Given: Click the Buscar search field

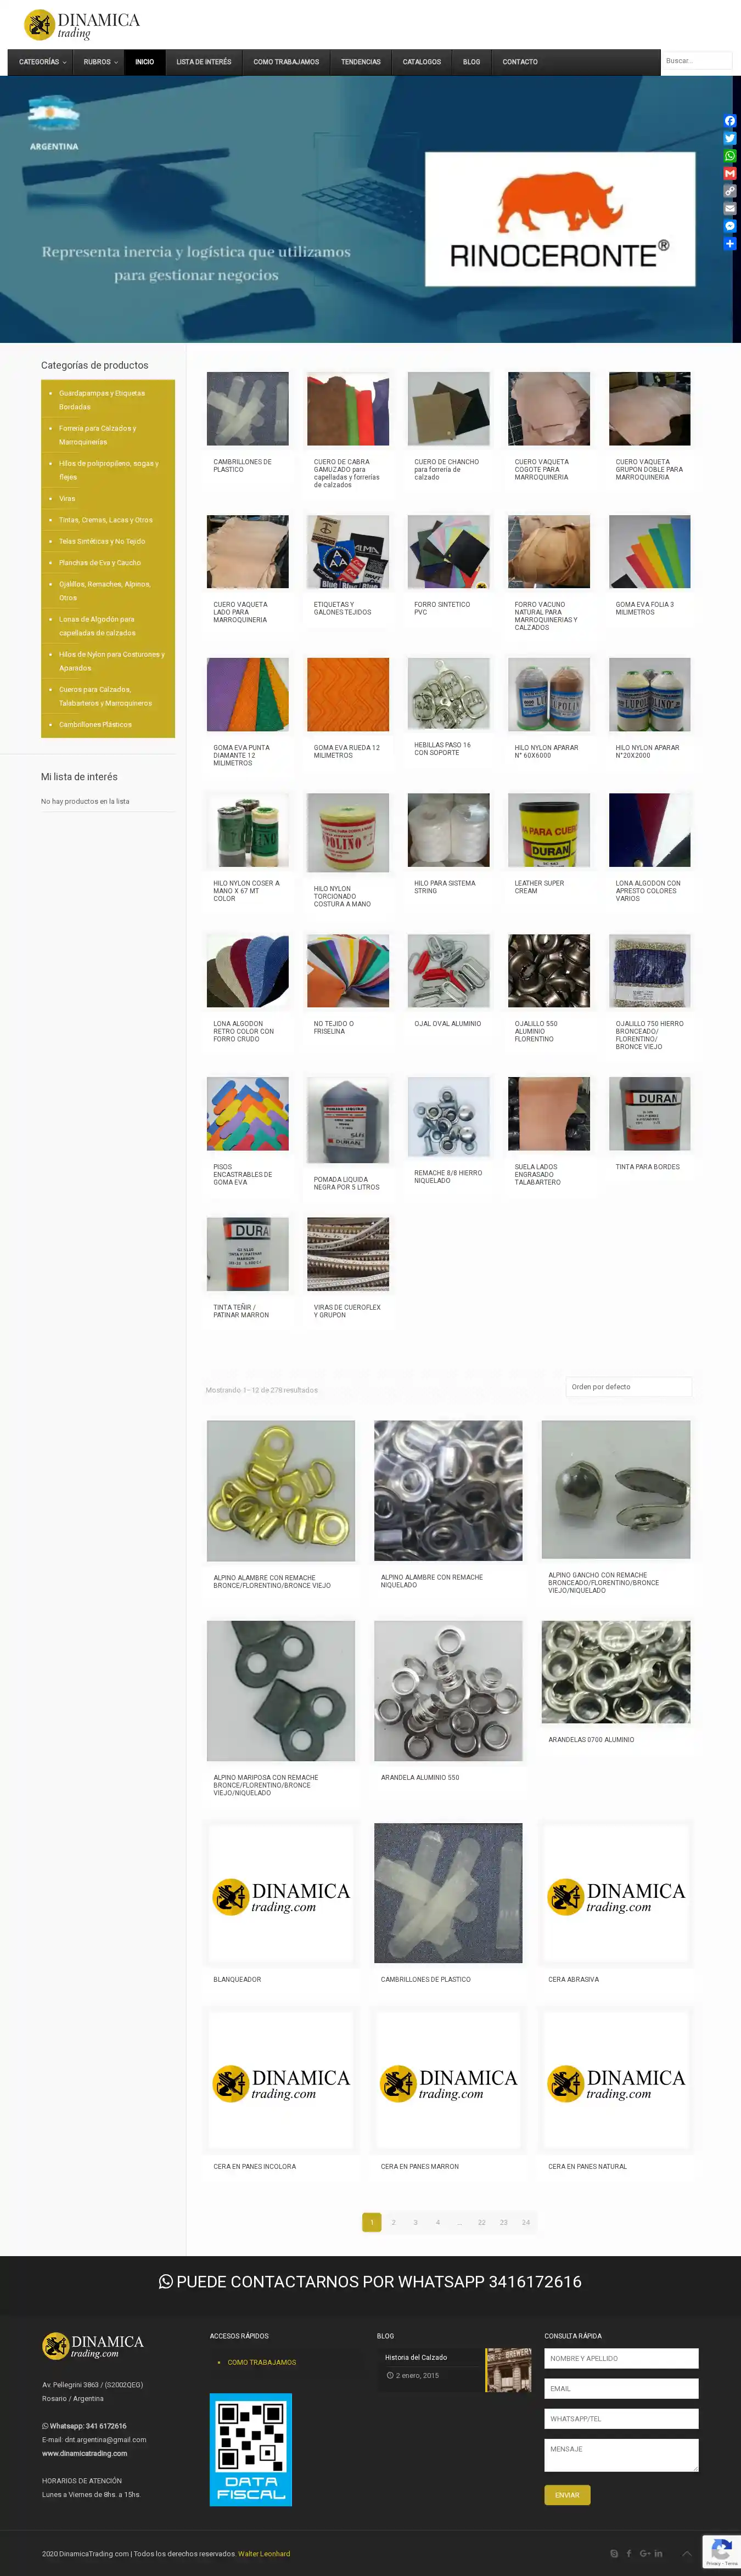Looking at the screenshot, I should pos(697,61).
